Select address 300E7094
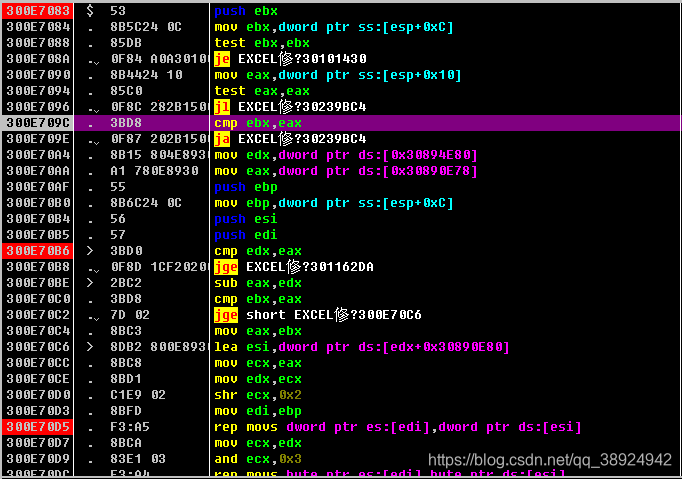Image resolution: width=682 pixels, height=479 pixels. coord(38,91)
